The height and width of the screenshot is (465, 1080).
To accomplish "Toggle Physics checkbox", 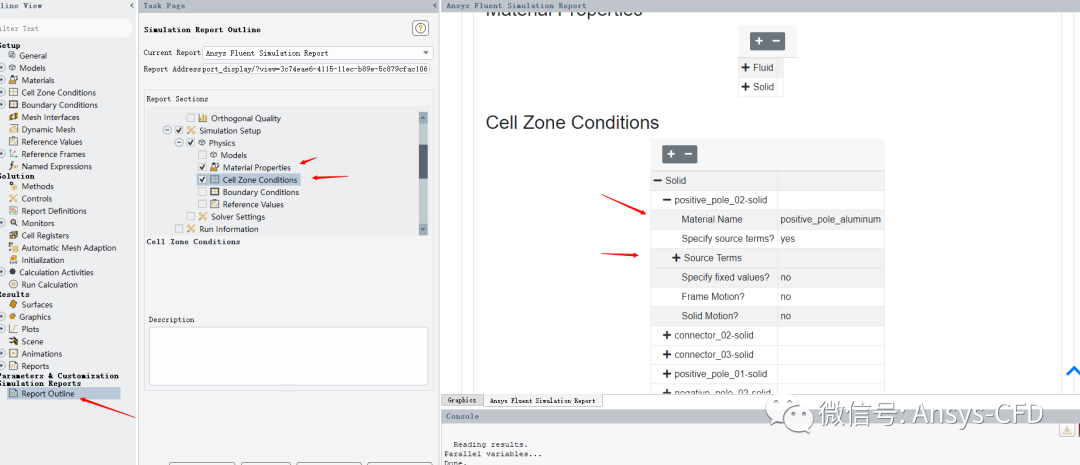I will coord(191,143).
